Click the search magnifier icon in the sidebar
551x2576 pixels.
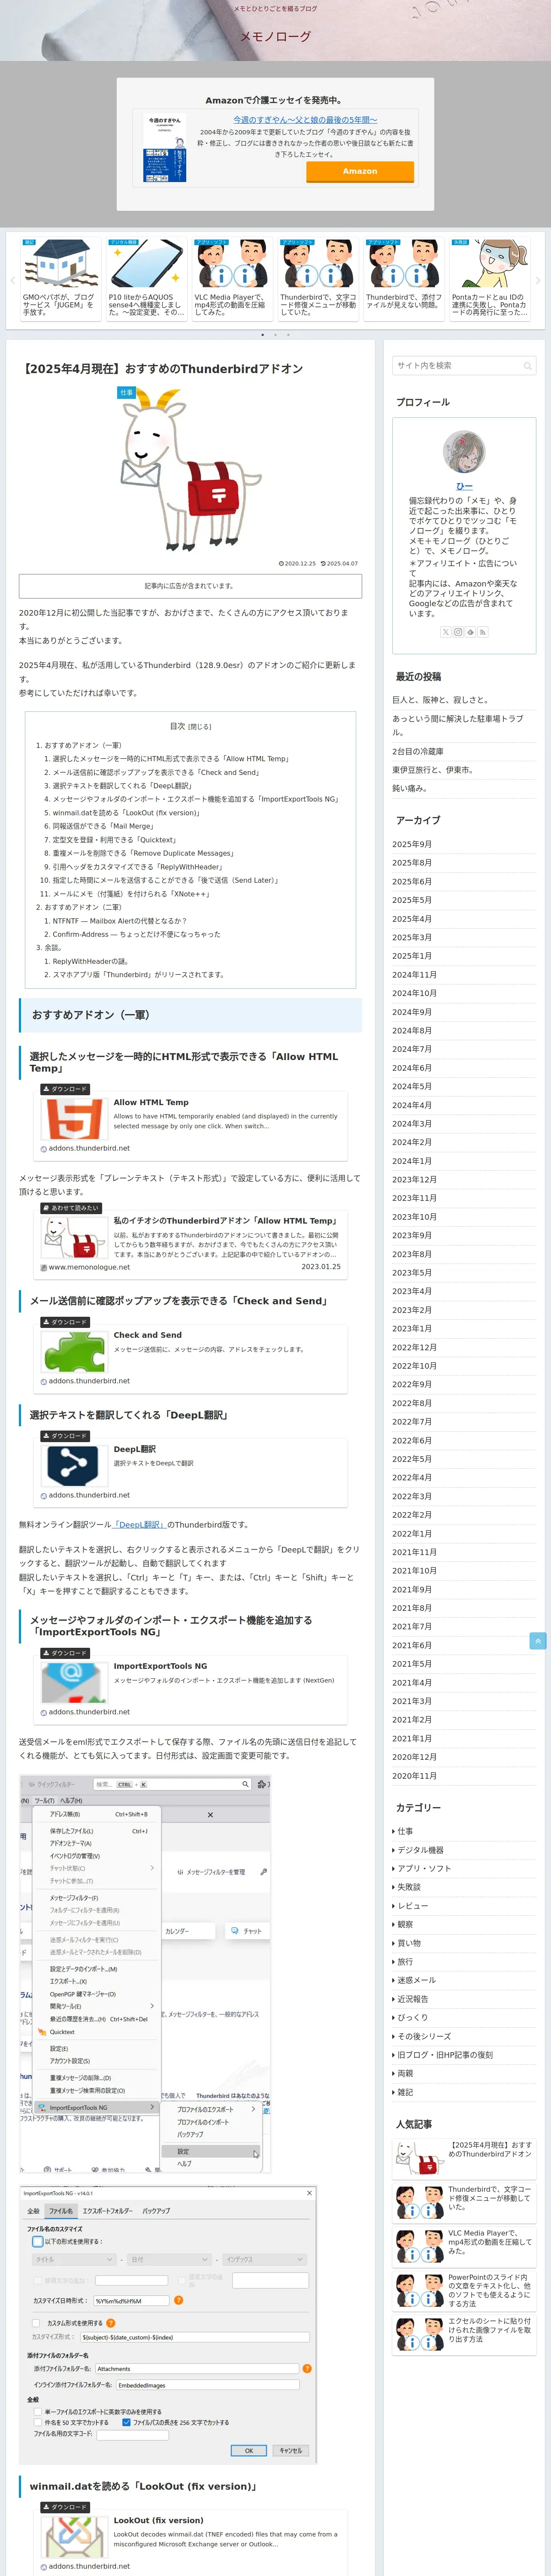pyautogui.click(x=527, y=365)
